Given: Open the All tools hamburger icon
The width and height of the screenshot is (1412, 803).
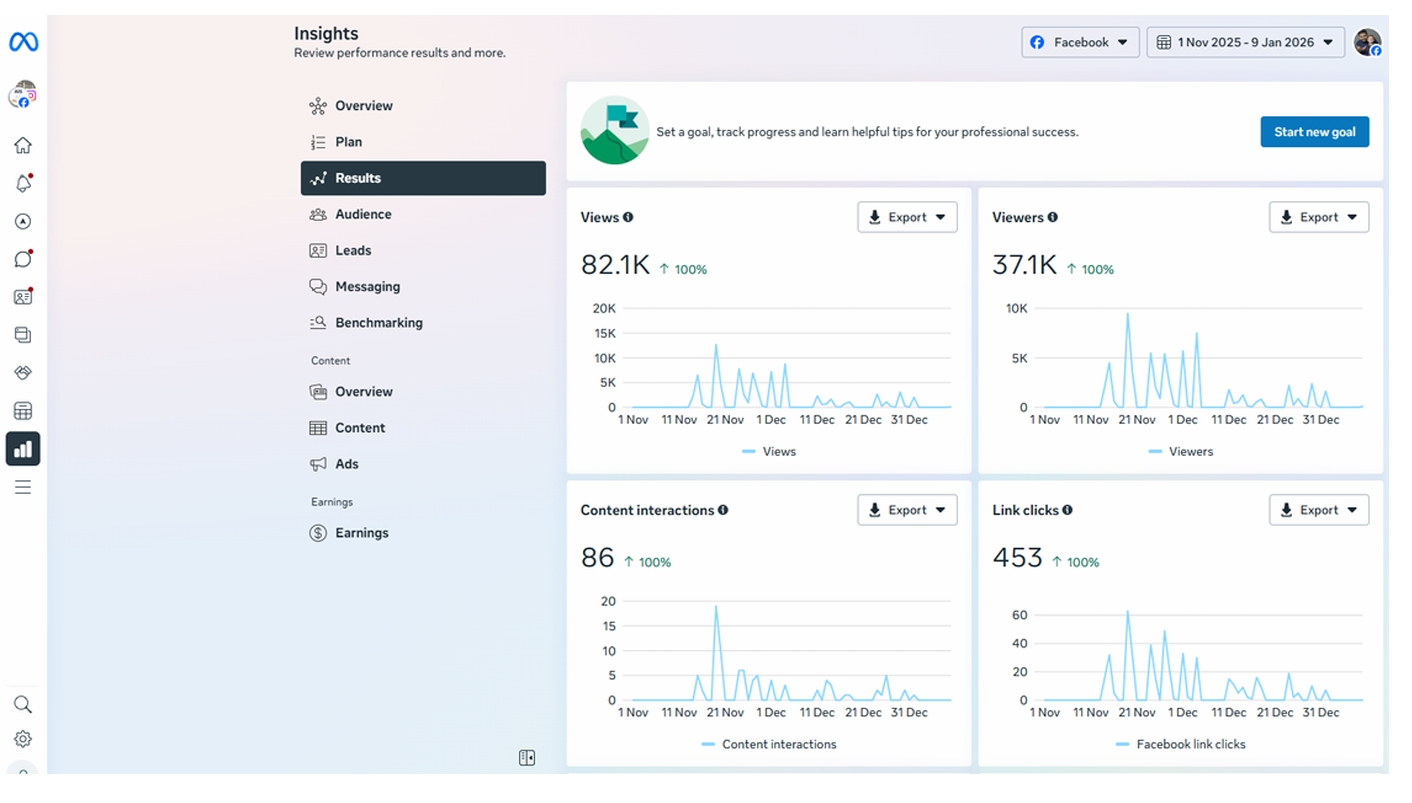Looking at the screenshot, I should [x=23, y=487].
